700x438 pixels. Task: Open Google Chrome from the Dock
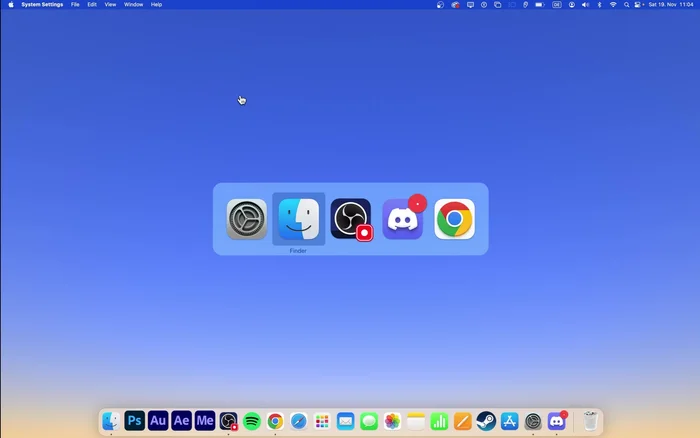tap(275, 421)
